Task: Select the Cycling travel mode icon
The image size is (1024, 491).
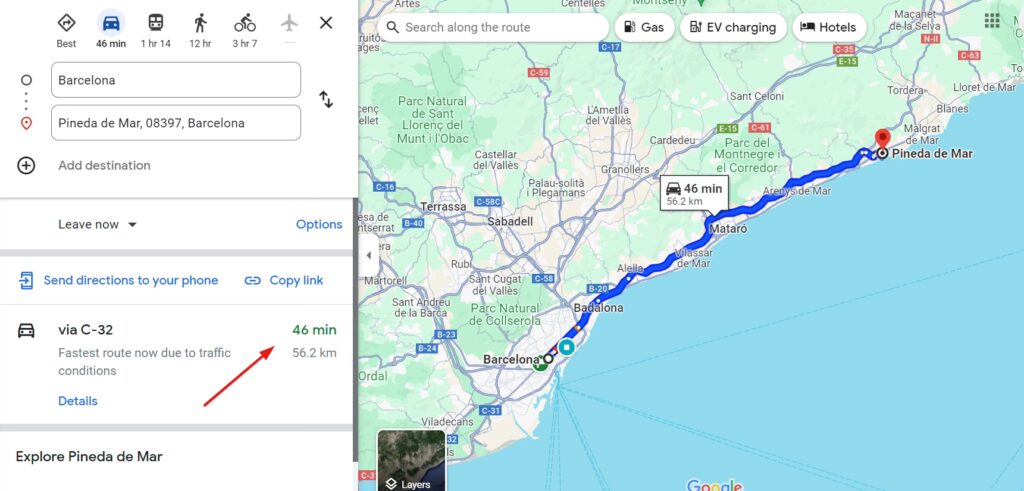Action: tap(245, 23)
